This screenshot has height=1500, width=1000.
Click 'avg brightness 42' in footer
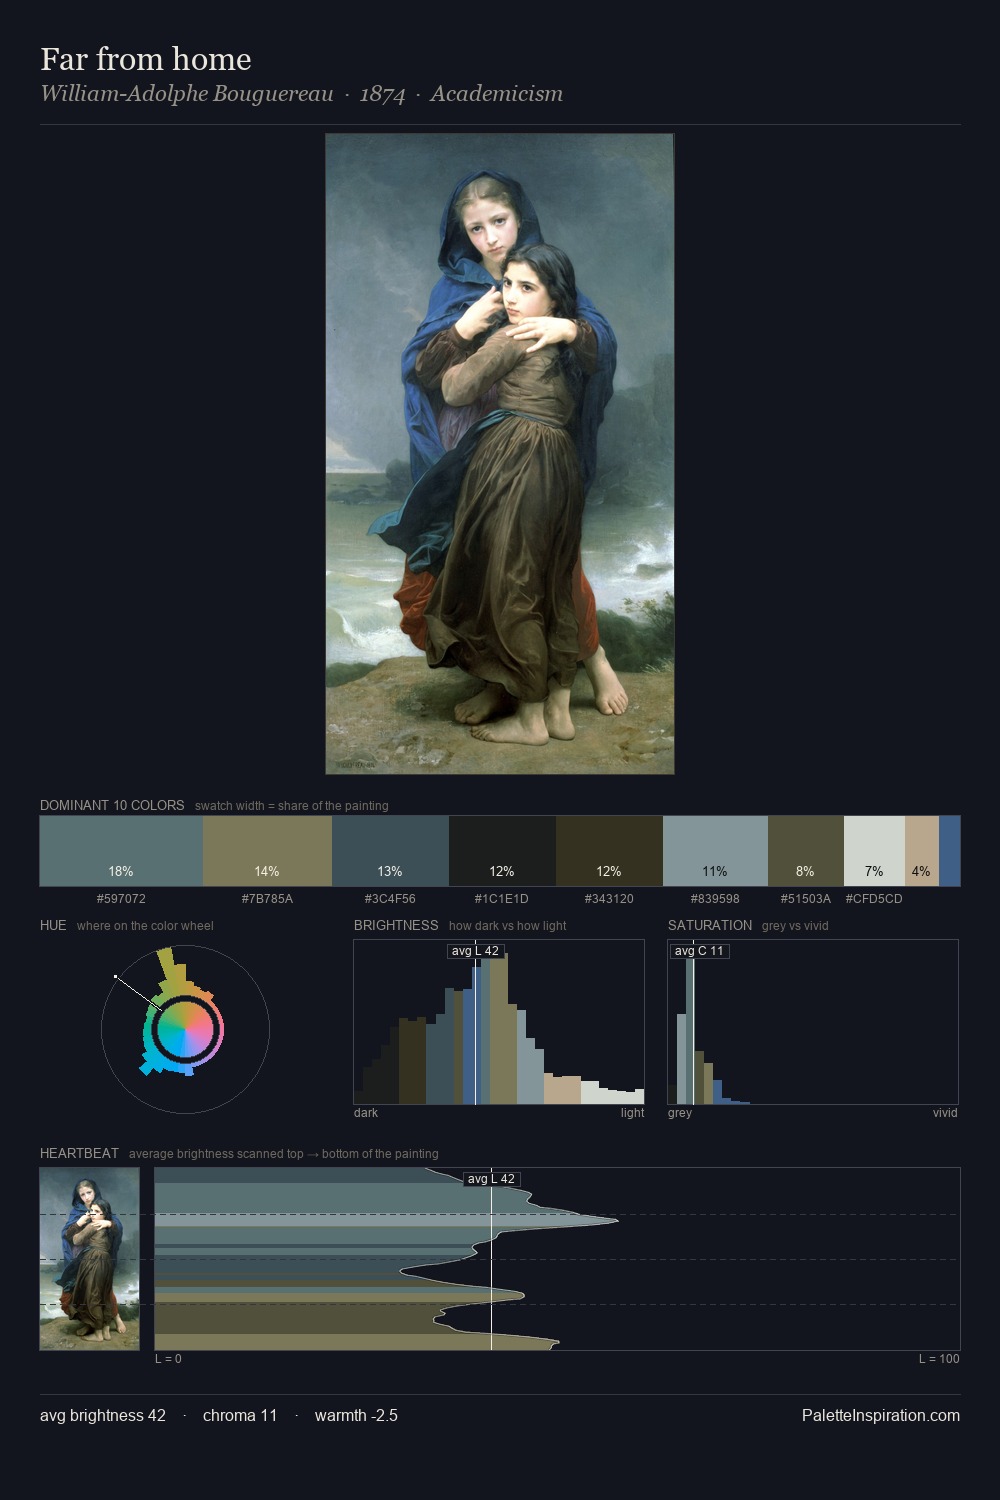[103, 1415]
